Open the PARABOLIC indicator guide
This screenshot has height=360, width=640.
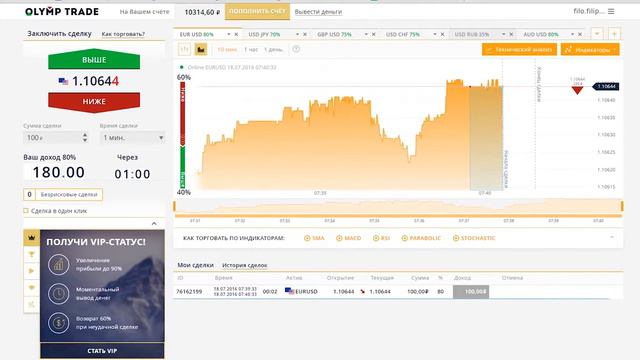point(421,238)
